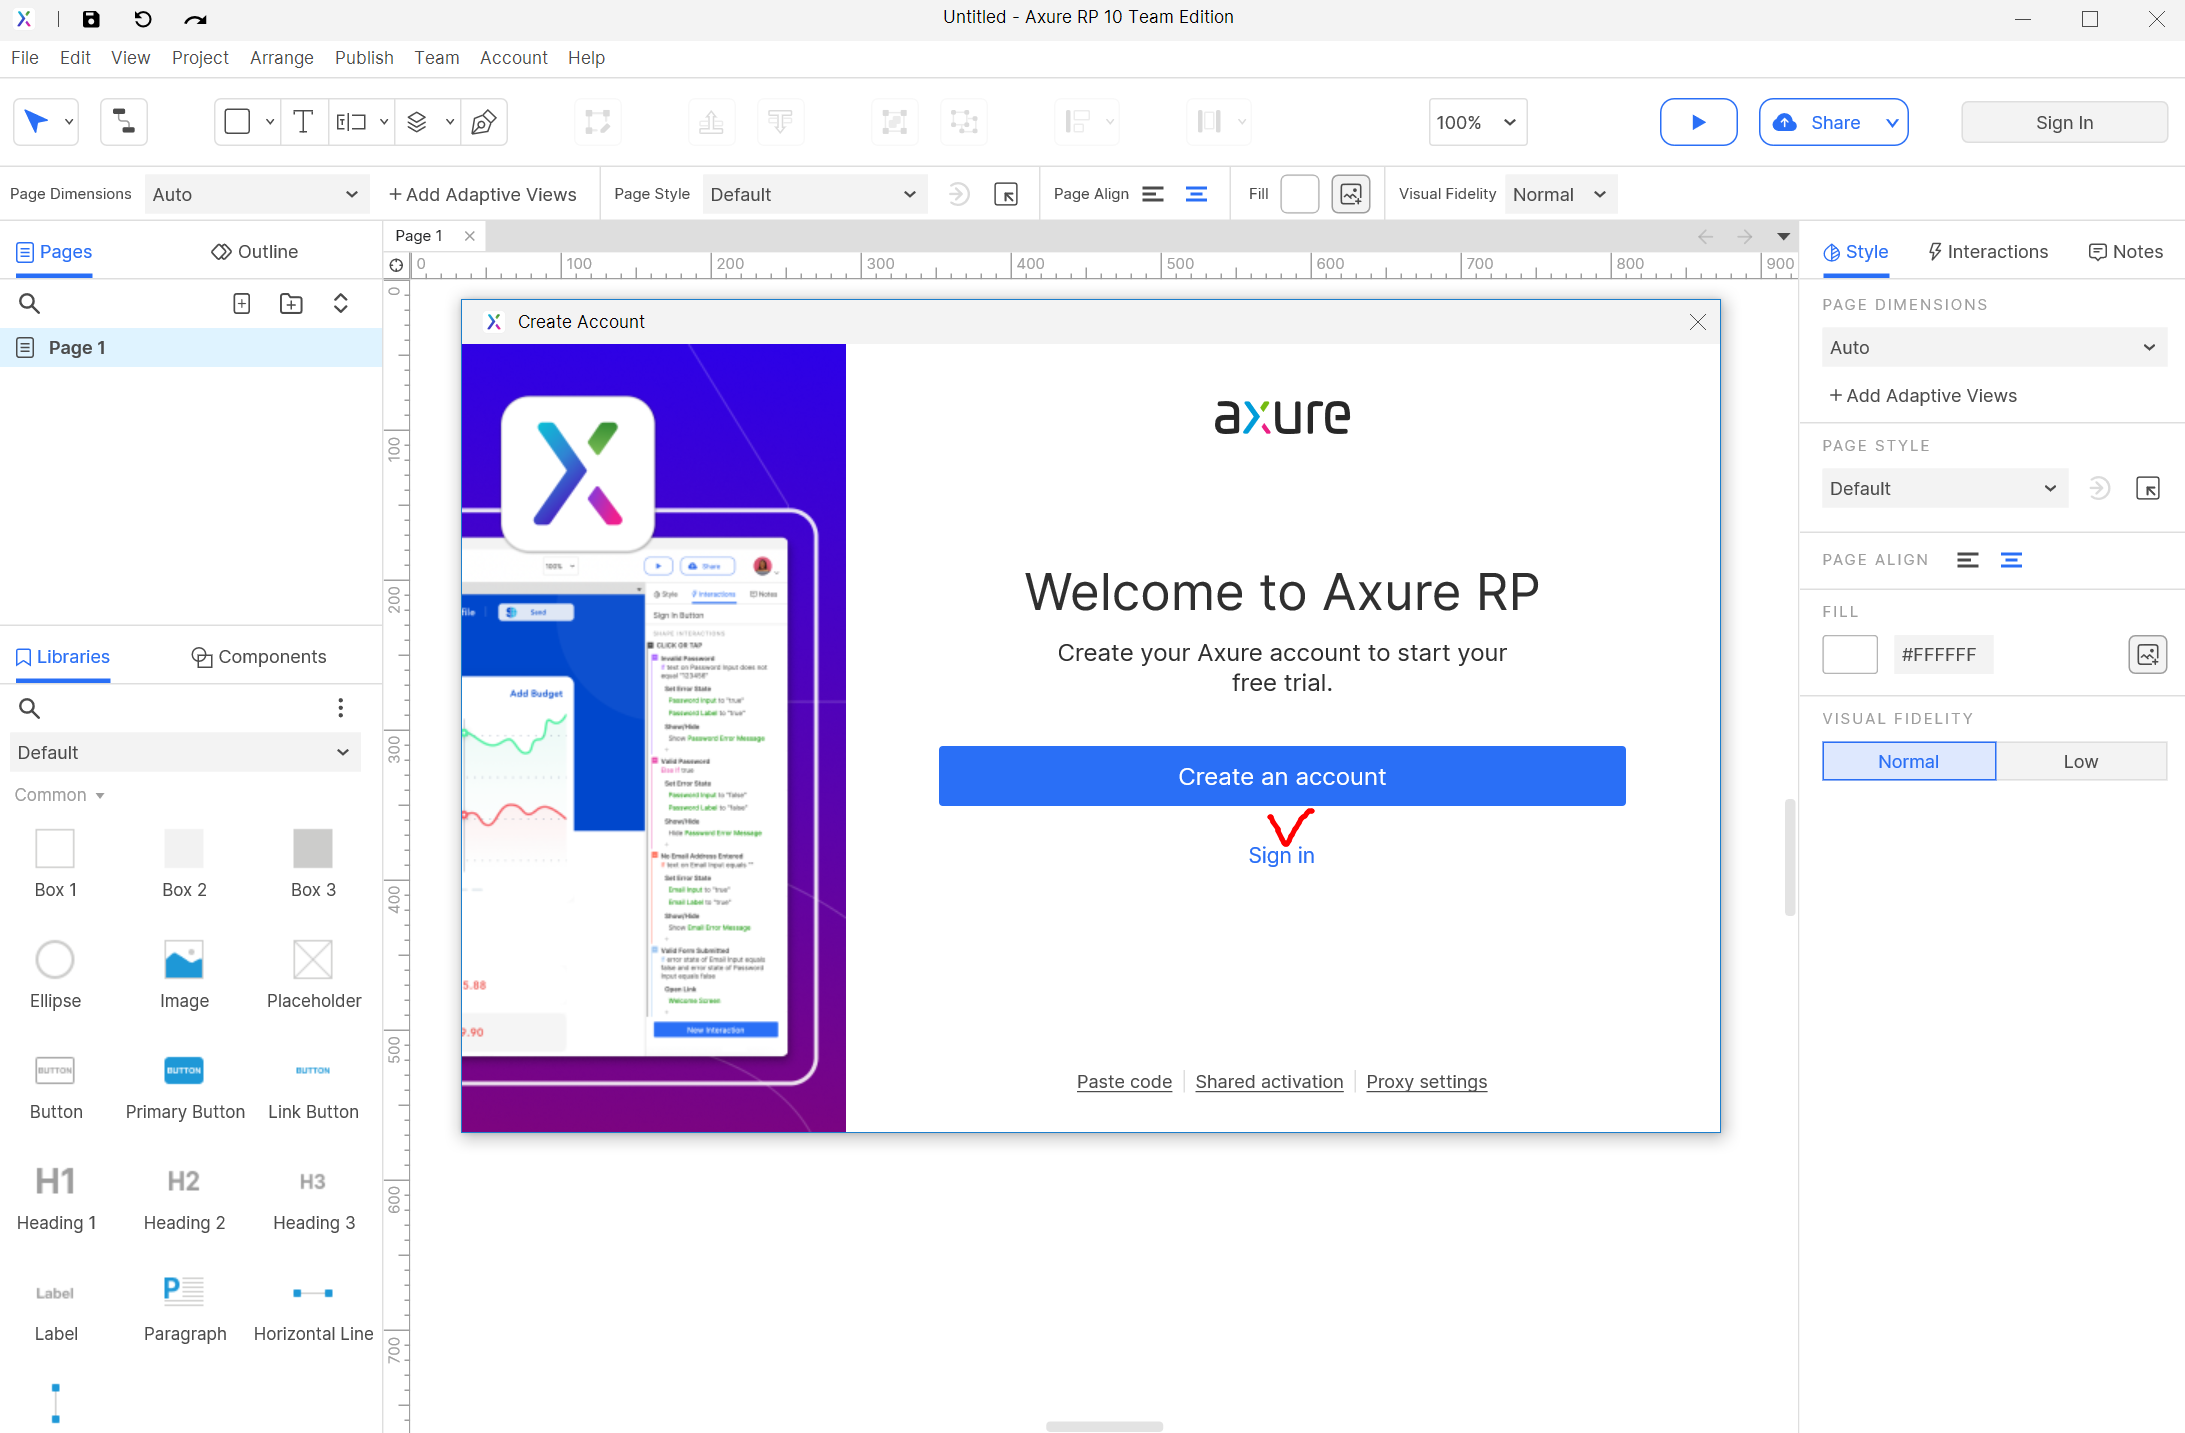Open the Publish menu
The height and width of the screenshot is (1433, 2185).
363,58
